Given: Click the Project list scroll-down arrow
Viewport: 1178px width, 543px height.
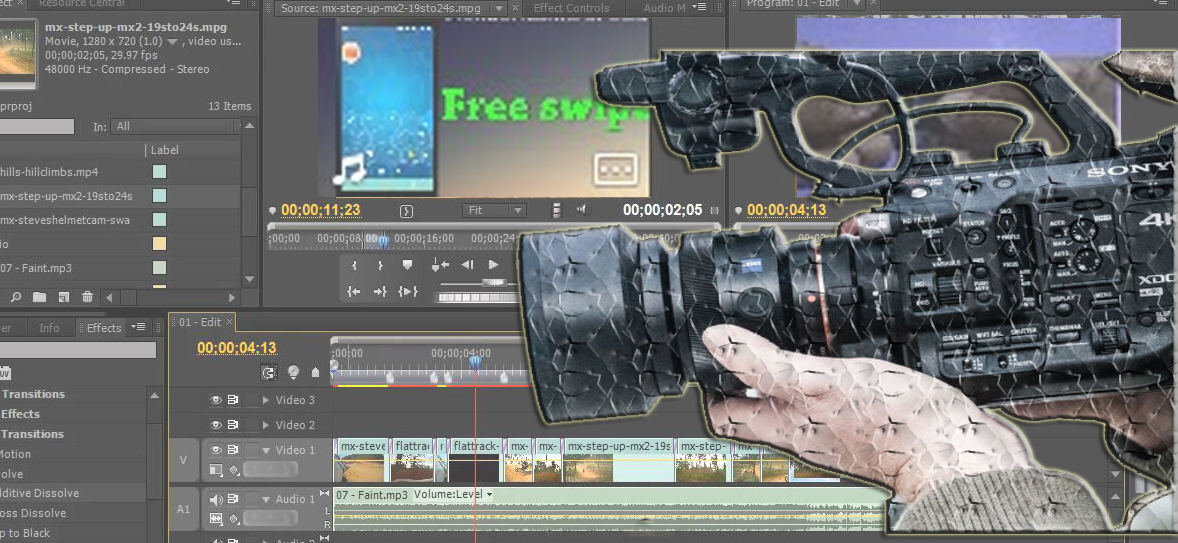Looking at the screenshot, I should click(249, 279).
